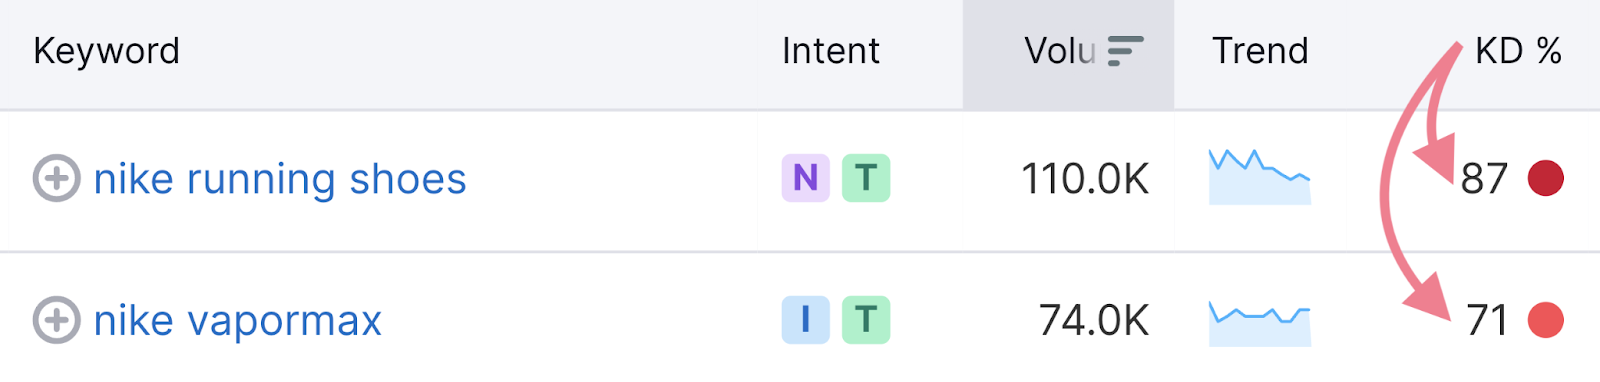1600x382 pixels.
Task: Click Informational intent badge for nike vapormax
Action: coord(805,320)
